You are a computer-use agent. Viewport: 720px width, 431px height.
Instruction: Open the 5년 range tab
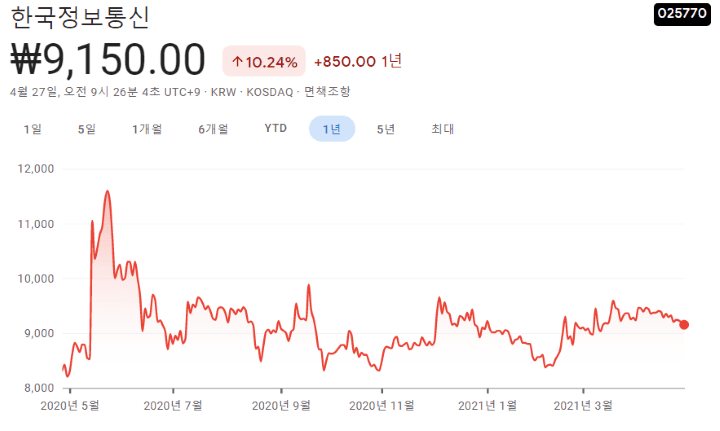(386, 129)
